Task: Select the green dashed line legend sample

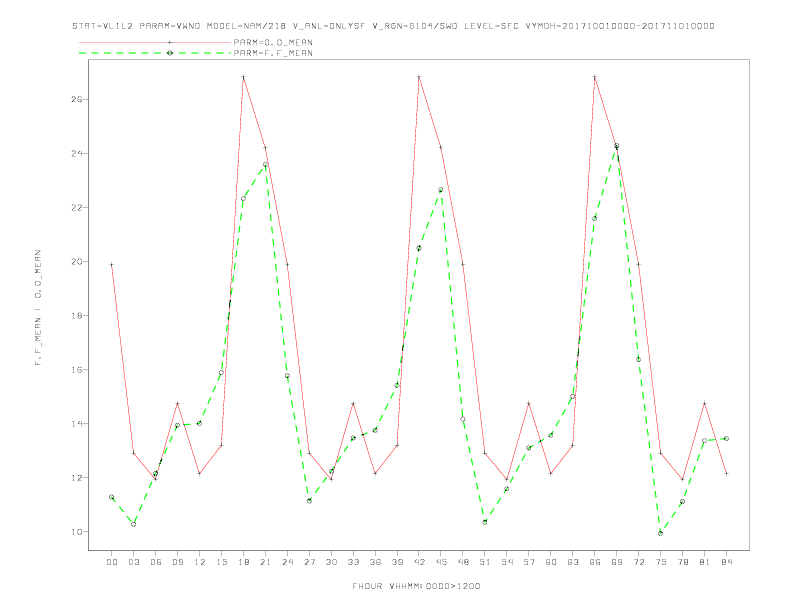Action: coord(155,53)
